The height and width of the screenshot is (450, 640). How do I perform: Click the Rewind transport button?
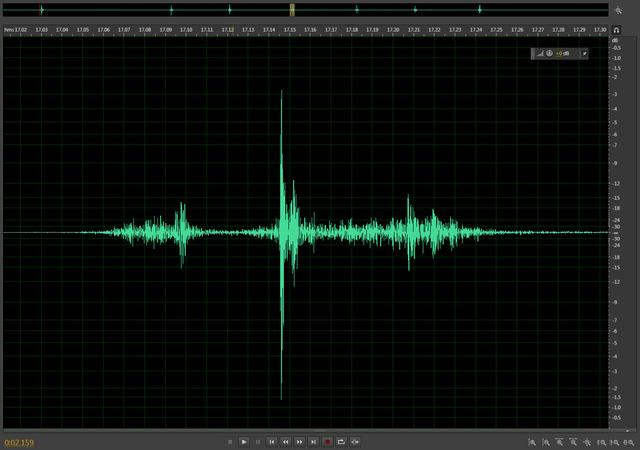pos(286,442)
